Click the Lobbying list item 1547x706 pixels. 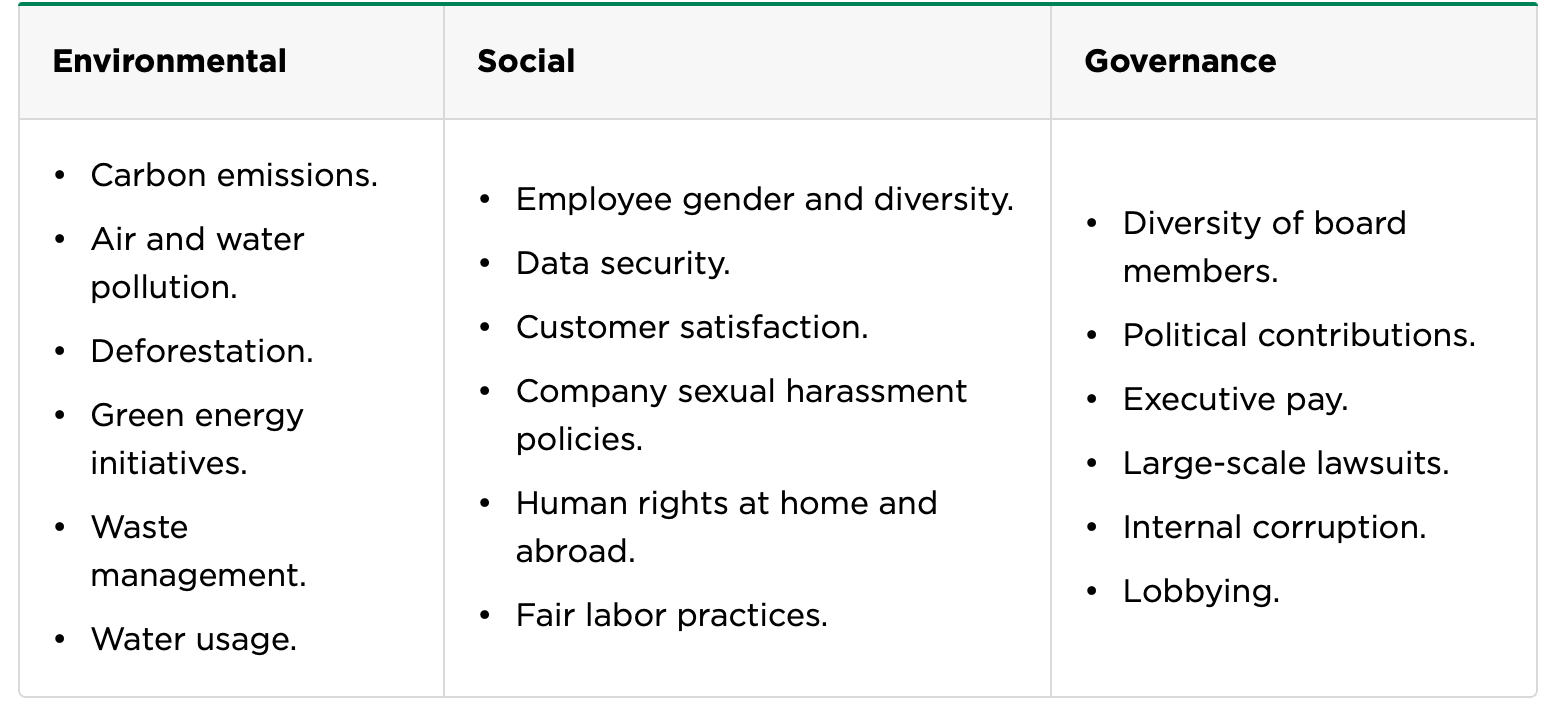1200,591
